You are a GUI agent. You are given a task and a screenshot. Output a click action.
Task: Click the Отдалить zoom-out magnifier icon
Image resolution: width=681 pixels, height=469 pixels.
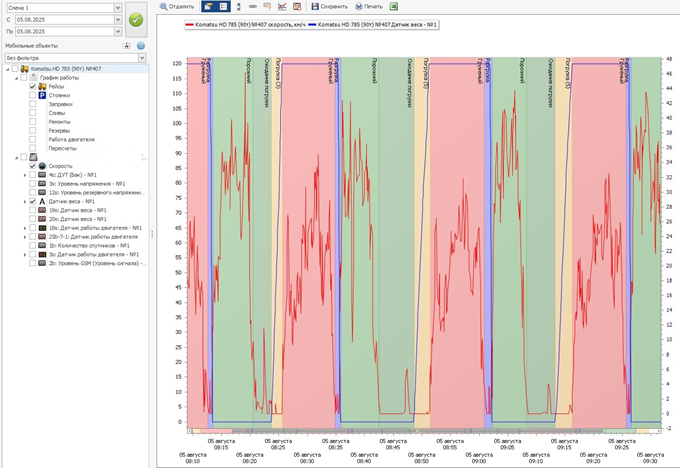tap(165, 6)
